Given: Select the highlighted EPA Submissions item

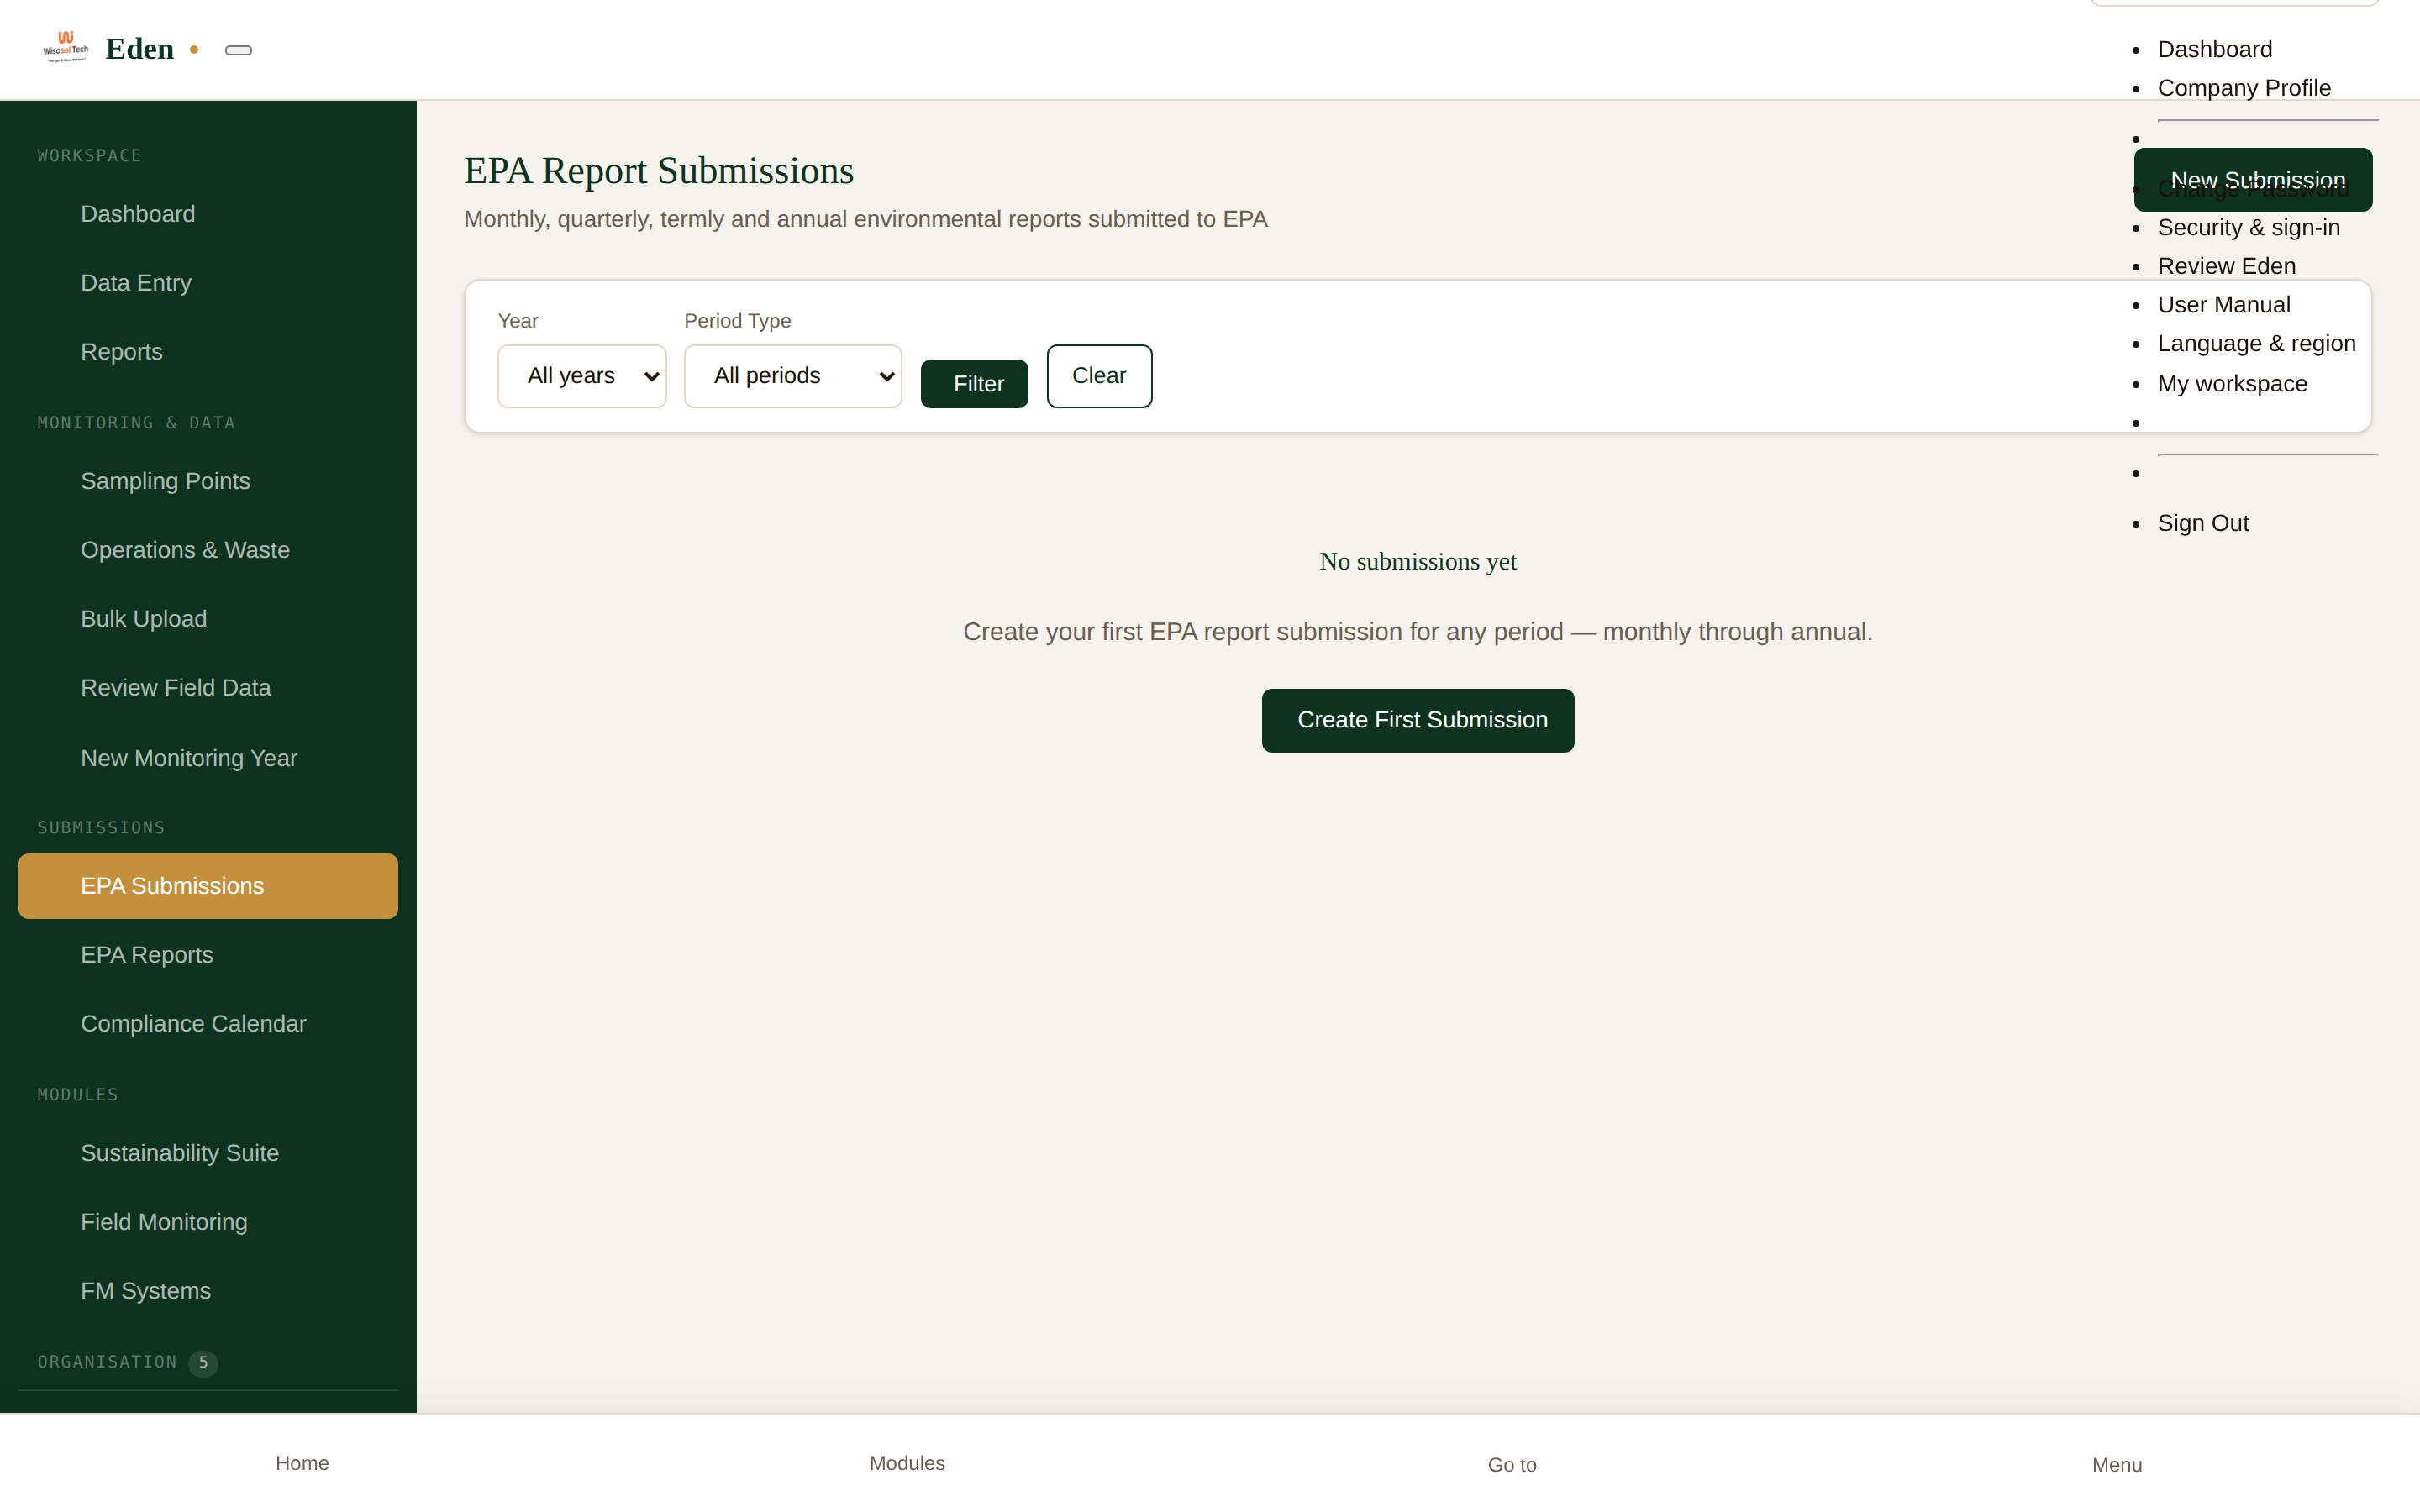Looking at the screenshot, I should [208, 886].
